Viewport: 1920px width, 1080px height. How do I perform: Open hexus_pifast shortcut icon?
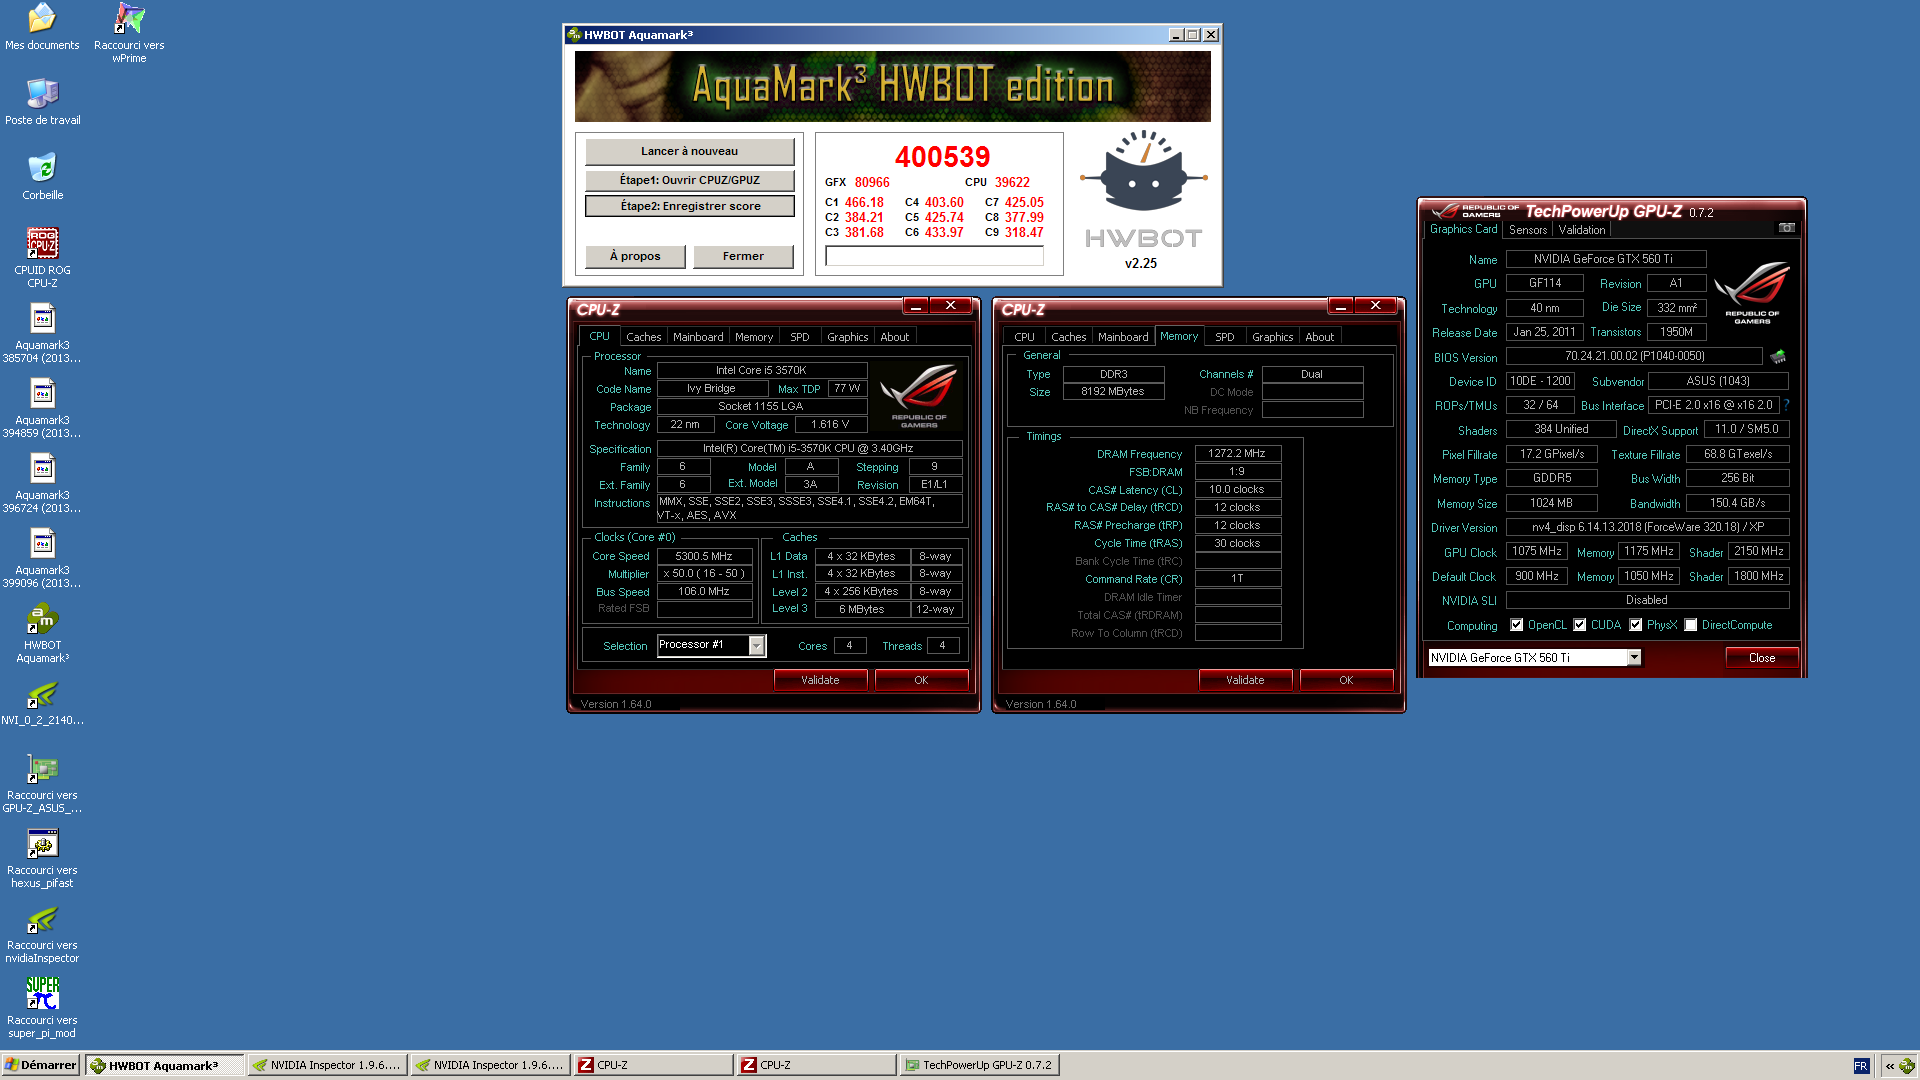coord(42,858)
